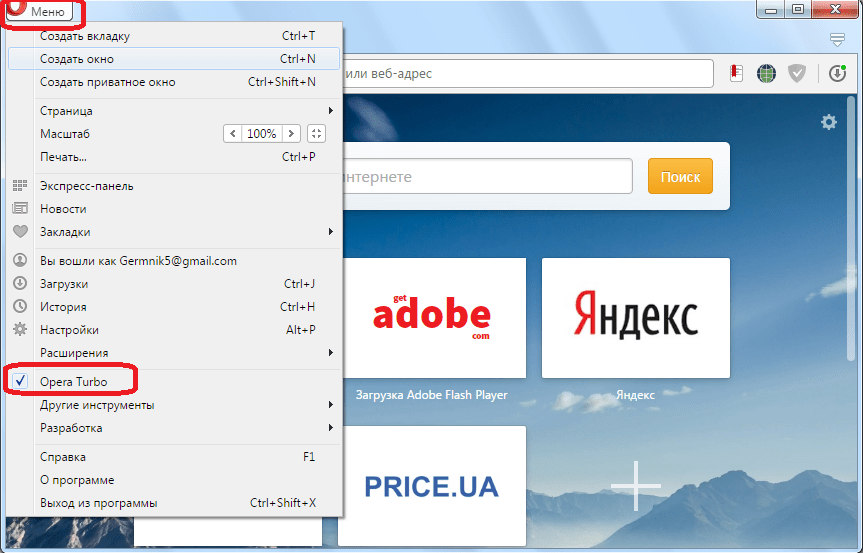Click the Меню button with Opera logo
This screenshot has height=553, width=863.
pos(40,10)
